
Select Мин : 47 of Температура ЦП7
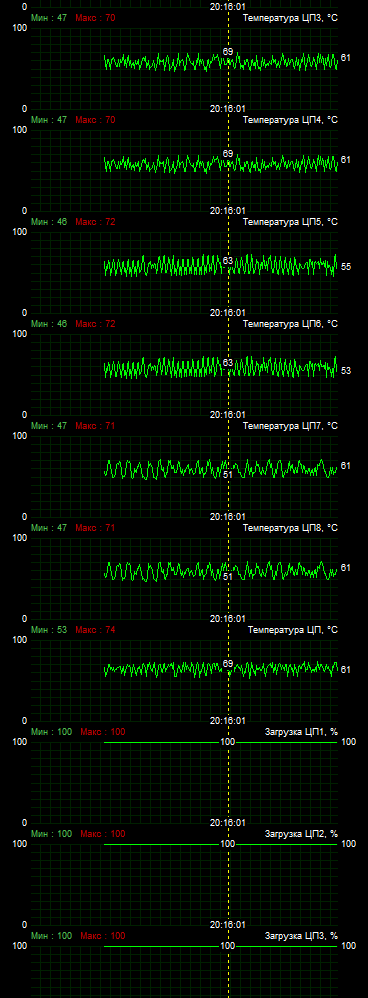point(49,426)
